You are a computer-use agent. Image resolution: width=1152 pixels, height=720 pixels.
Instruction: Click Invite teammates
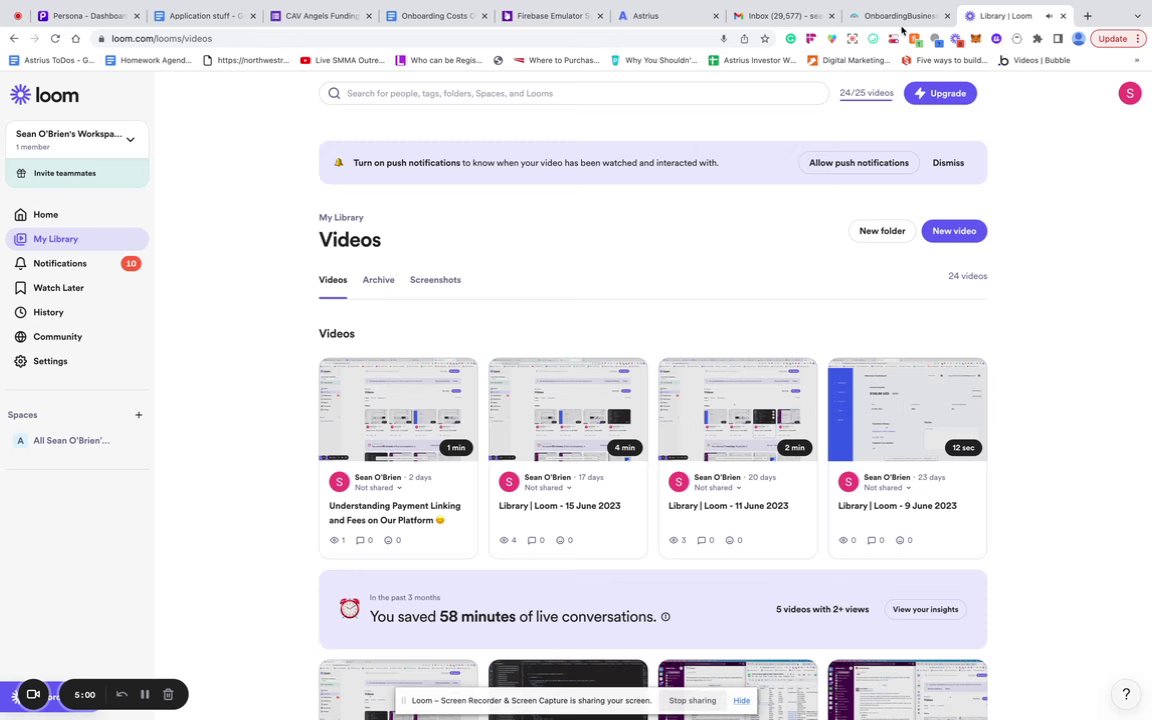[x=77, y=173]
